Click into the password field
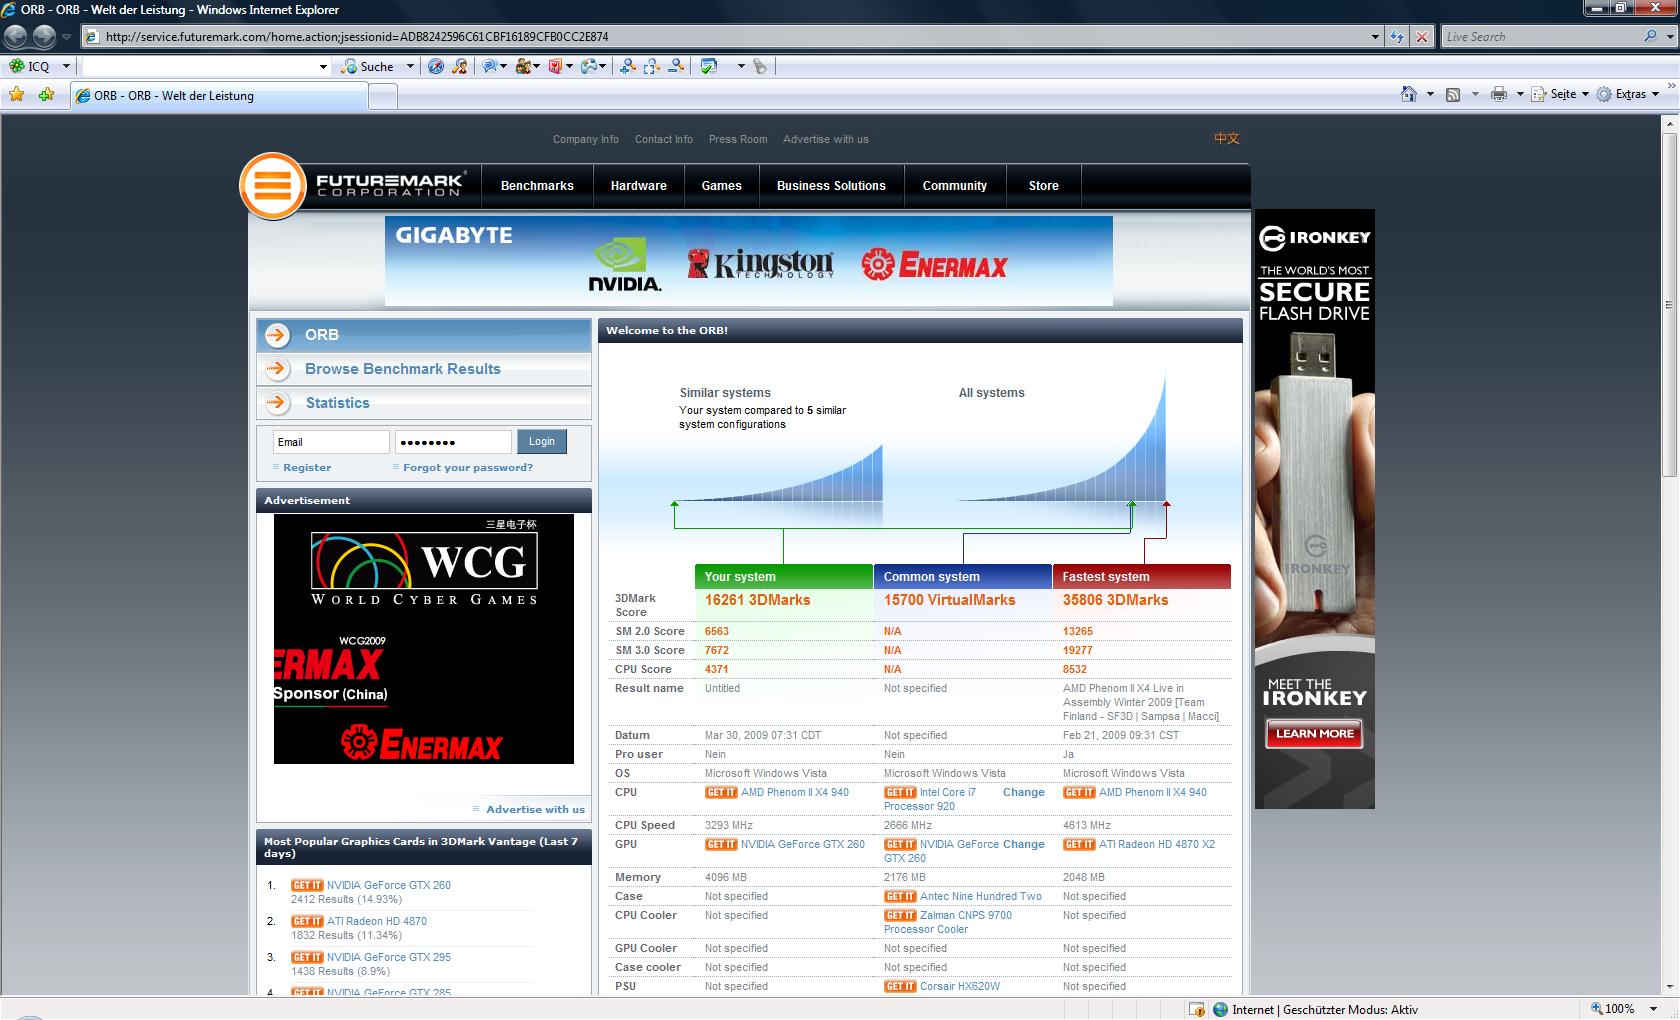The image size is (1680, 1020). coord(453,442)
